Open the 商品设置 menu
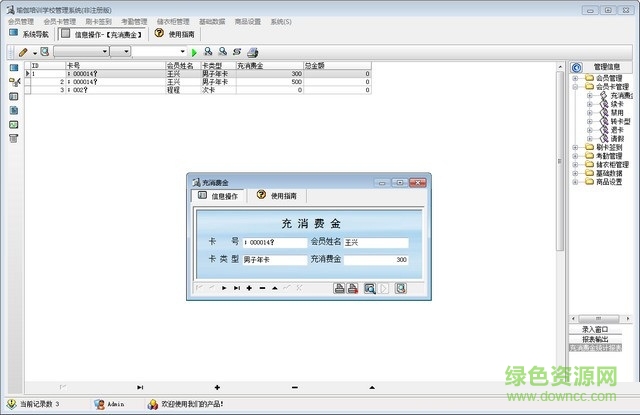Screen dimensions: 640x415 click(248, 22)
